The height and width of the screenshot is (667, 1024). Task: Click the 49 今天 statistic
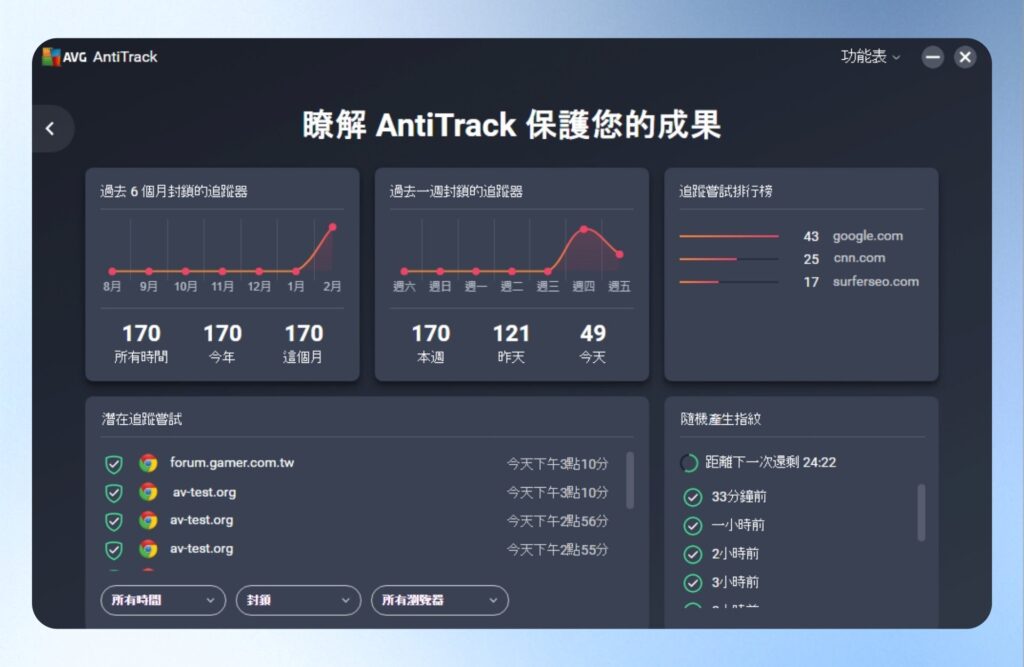(592, 344)
